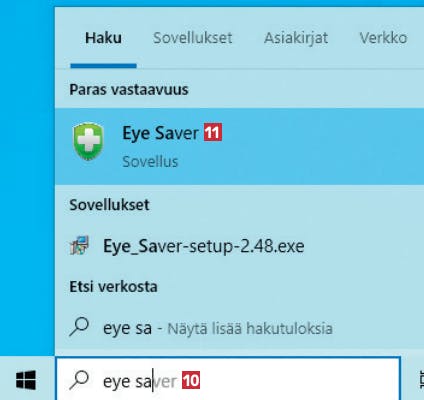Select the Haku tab

click(103, 38)
